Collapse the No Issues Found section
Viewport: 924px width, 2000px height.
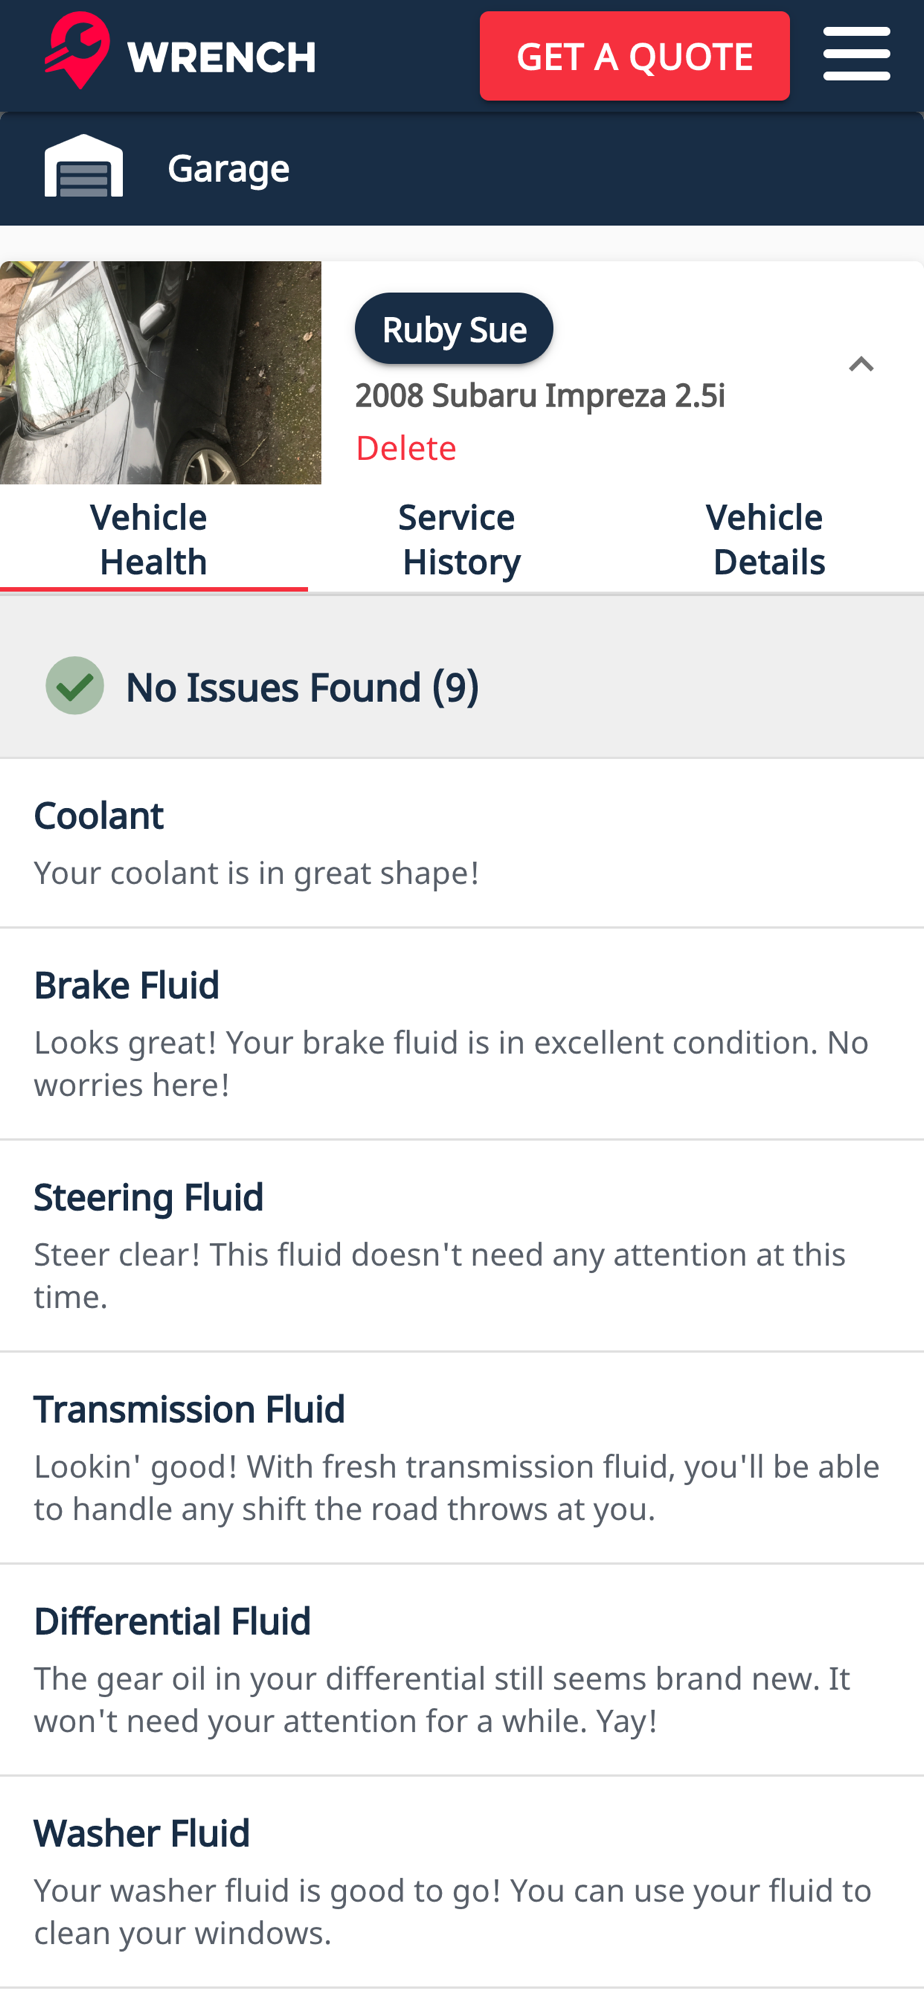[462, 687]
